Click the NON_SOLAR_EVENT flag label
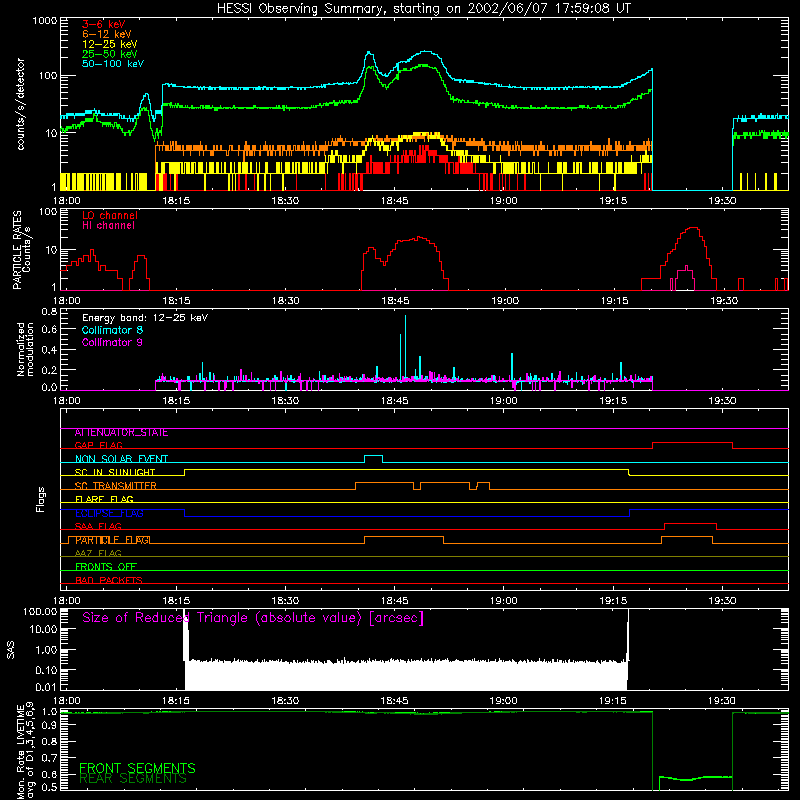 [x=121, y=459]
